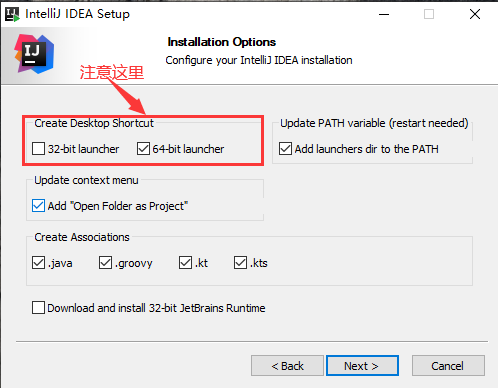This screenshot has width=498, height=388.
Task: Click the "Update context menu" group label
Action: click(86, 180)
